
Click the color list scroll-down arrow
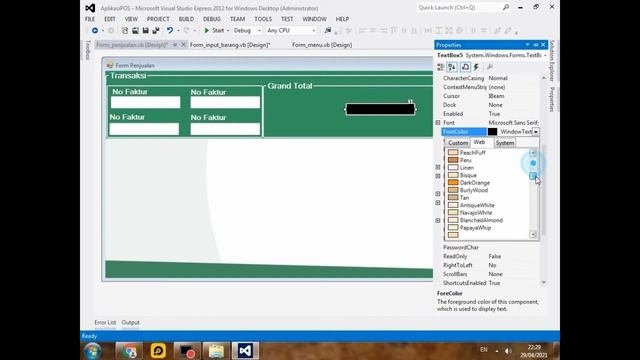(x=533, y=234)
